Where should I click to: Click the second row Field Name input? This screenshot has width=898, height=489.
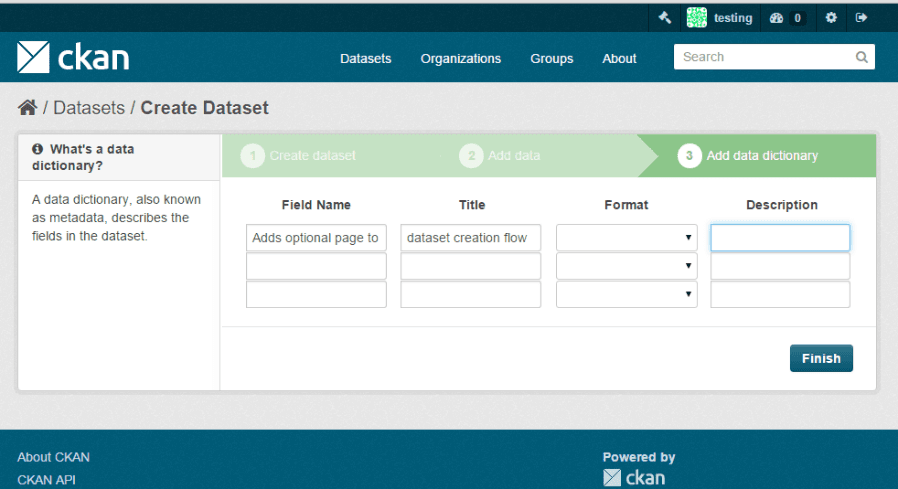pos(316,266)
